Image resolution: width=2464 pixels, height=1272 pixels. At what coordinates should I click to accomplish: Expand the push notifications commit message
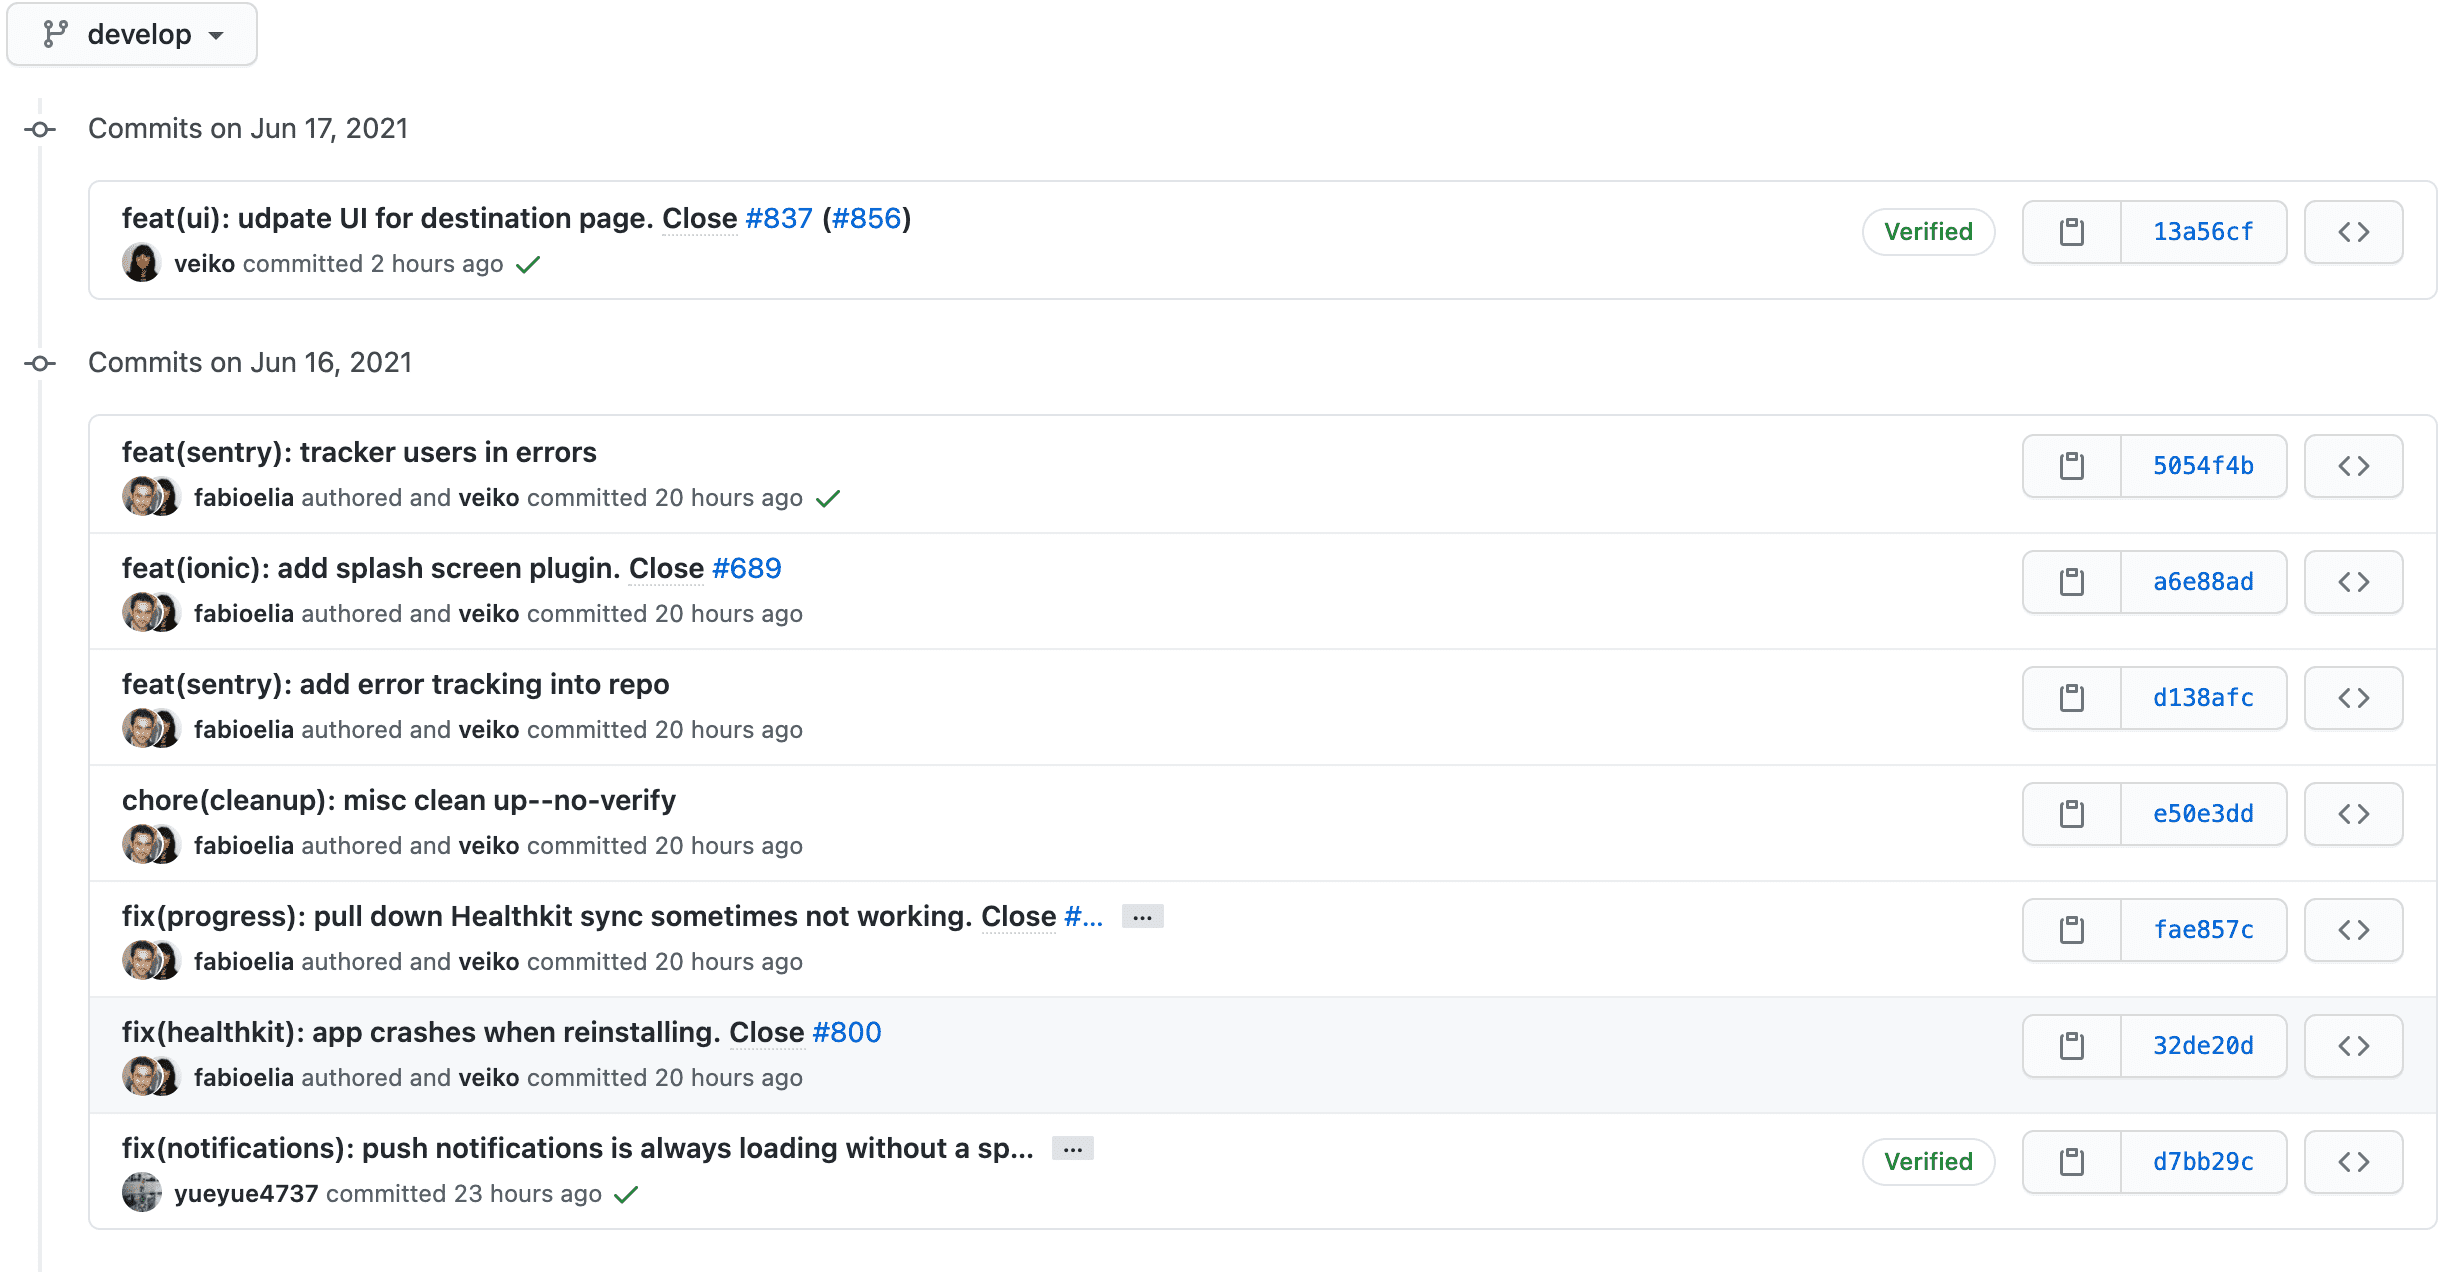[1072, 1149]
